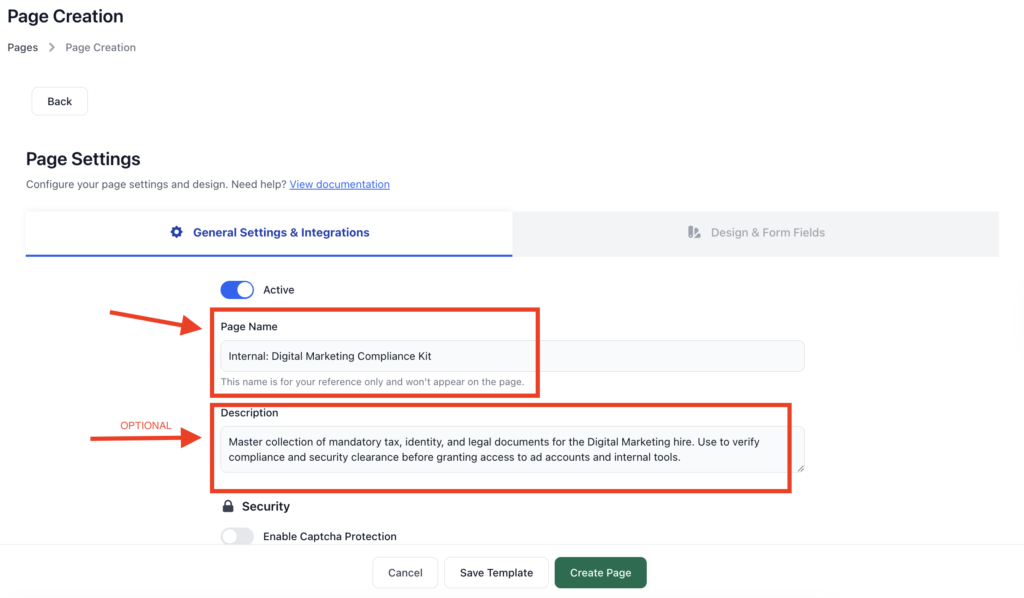Click the Save Template button
Screen dimensions: 1024x598
tap(495, 572)
